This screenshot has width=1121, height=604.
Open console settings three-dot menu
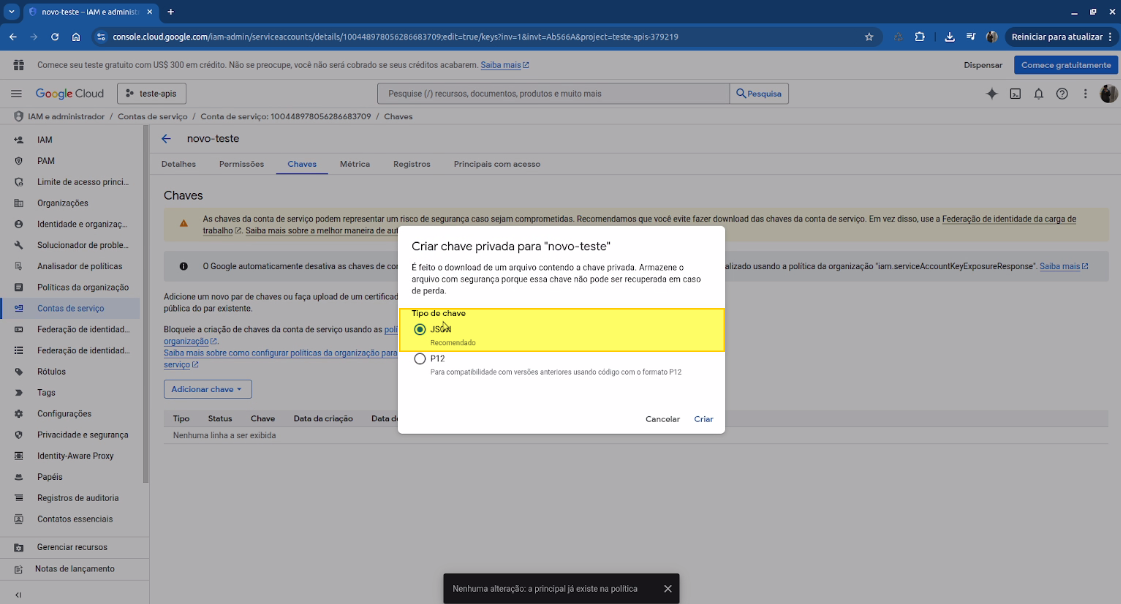[x=1085, y=94]
